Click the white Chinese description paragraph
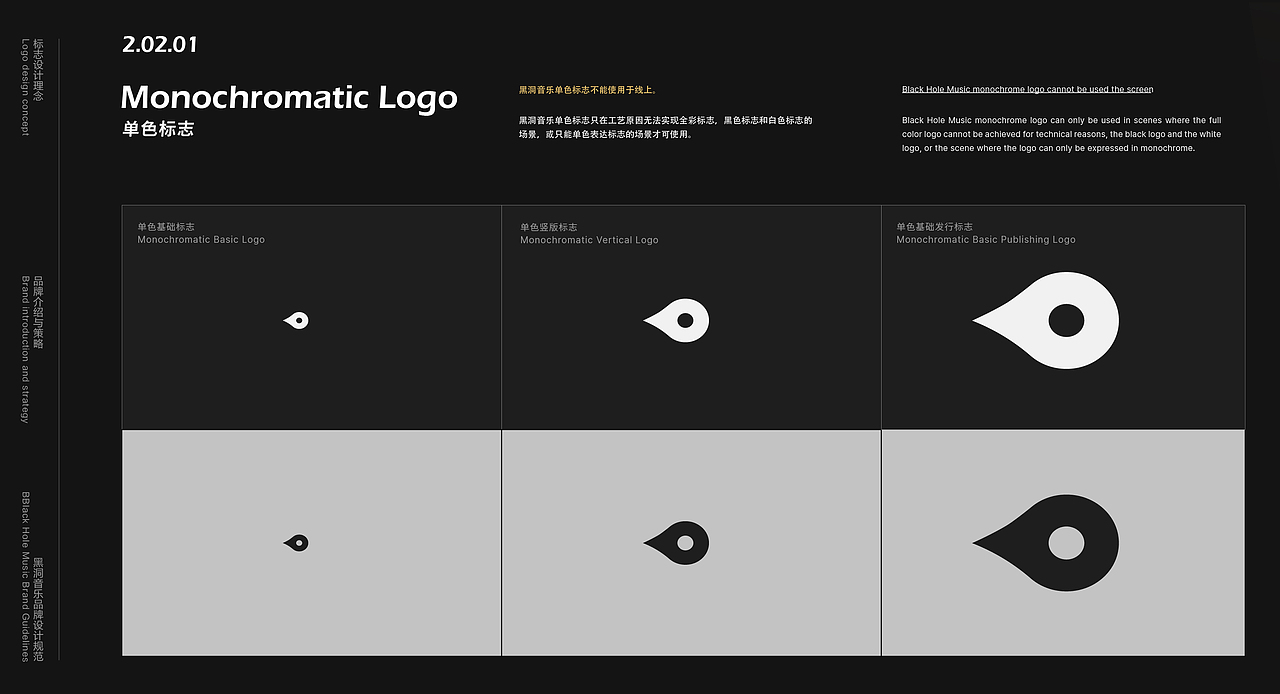Viewport: 1280px width, 694px height. click(665, 127)
